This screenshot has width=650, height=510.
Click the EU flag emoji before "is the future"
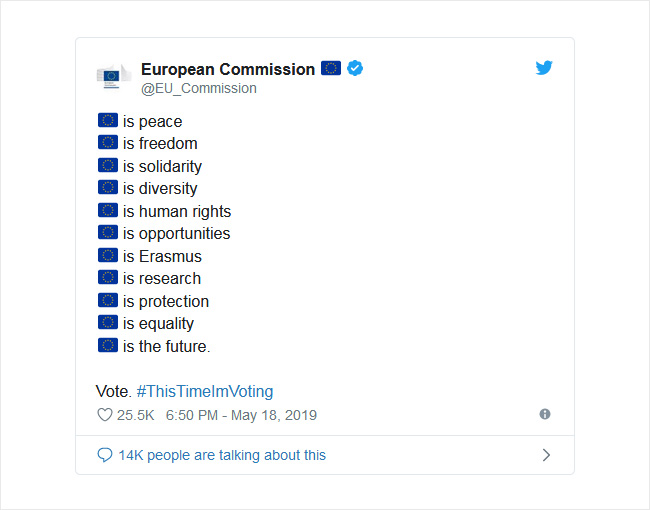(x=108, y=345)
